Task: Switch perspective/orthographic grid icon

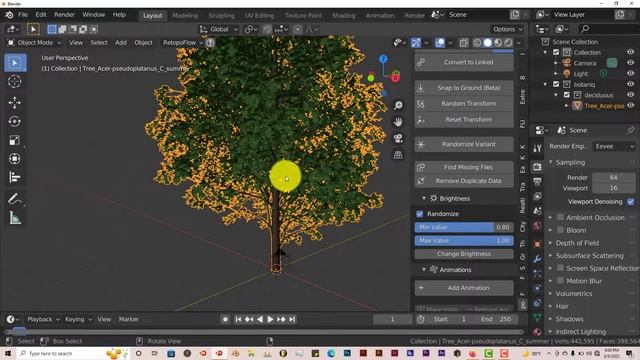Action: pos(398,155)
